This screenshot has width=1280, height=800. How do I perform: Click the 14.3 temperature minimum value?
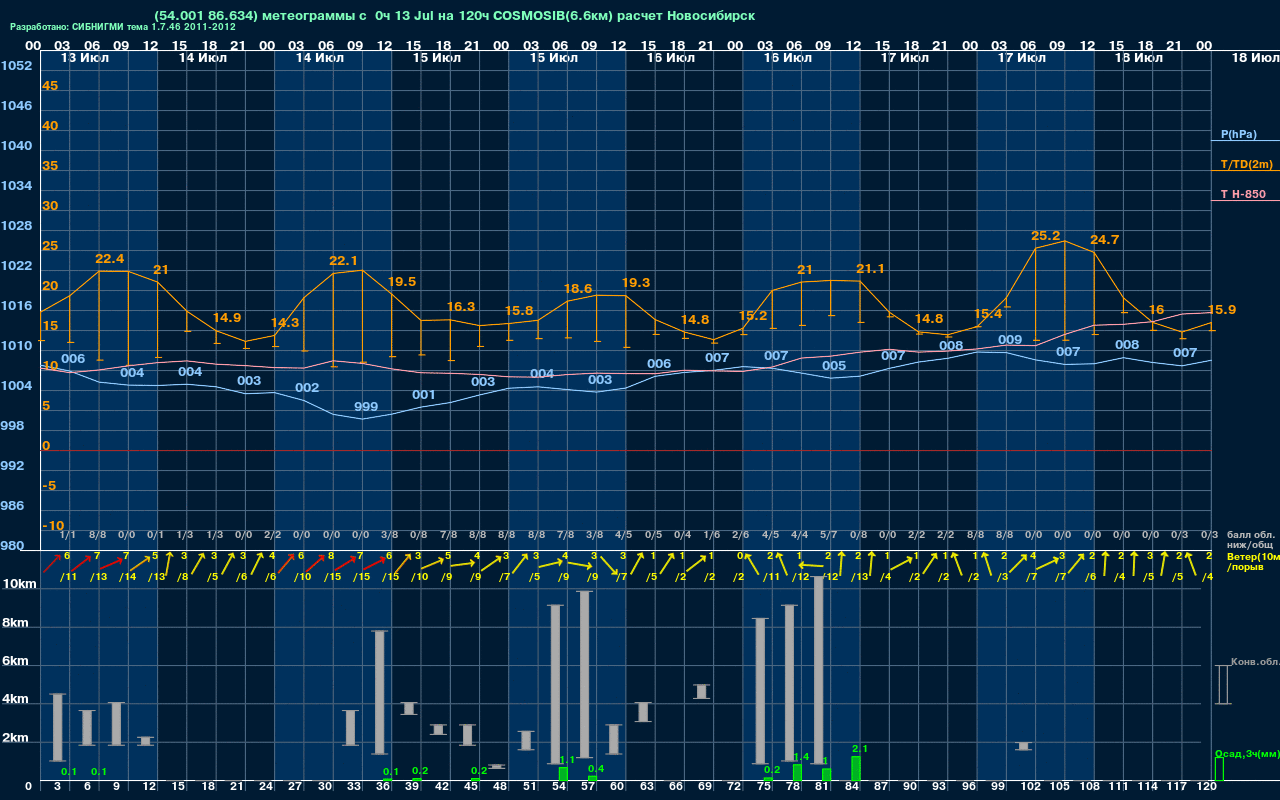click(x=285, y=323)
